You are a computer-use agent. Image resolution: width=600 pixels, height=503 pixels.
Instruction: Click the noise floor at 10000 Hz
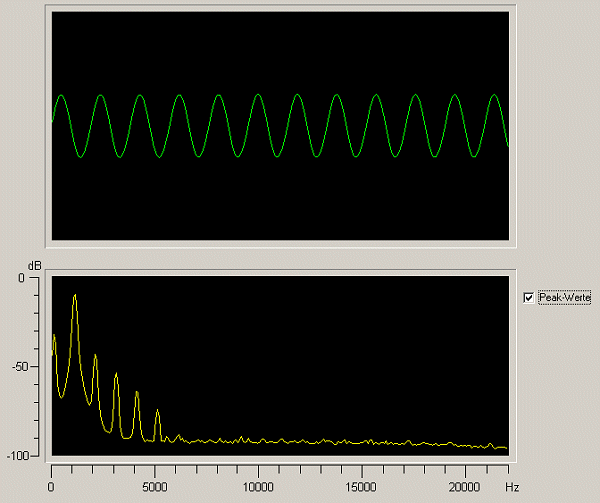pos(258,440)
